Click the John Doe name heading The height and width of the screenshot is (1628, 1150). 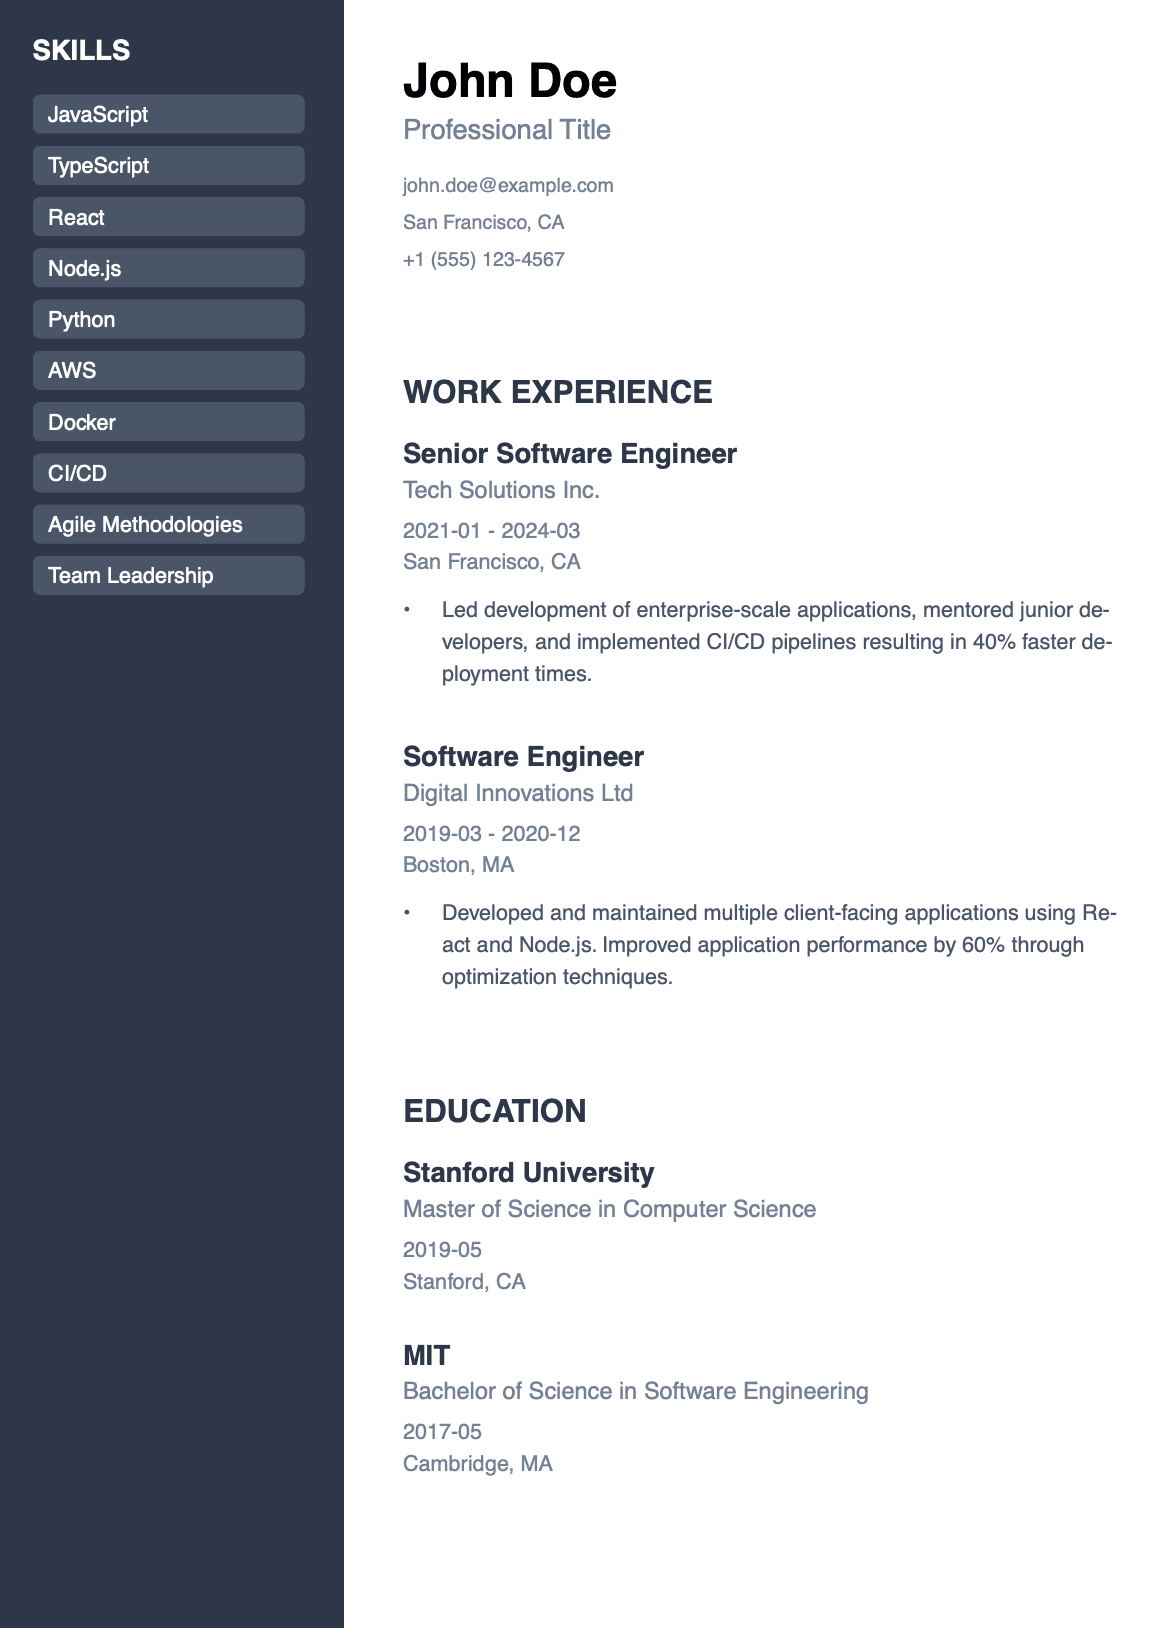(x=510, y=81)
